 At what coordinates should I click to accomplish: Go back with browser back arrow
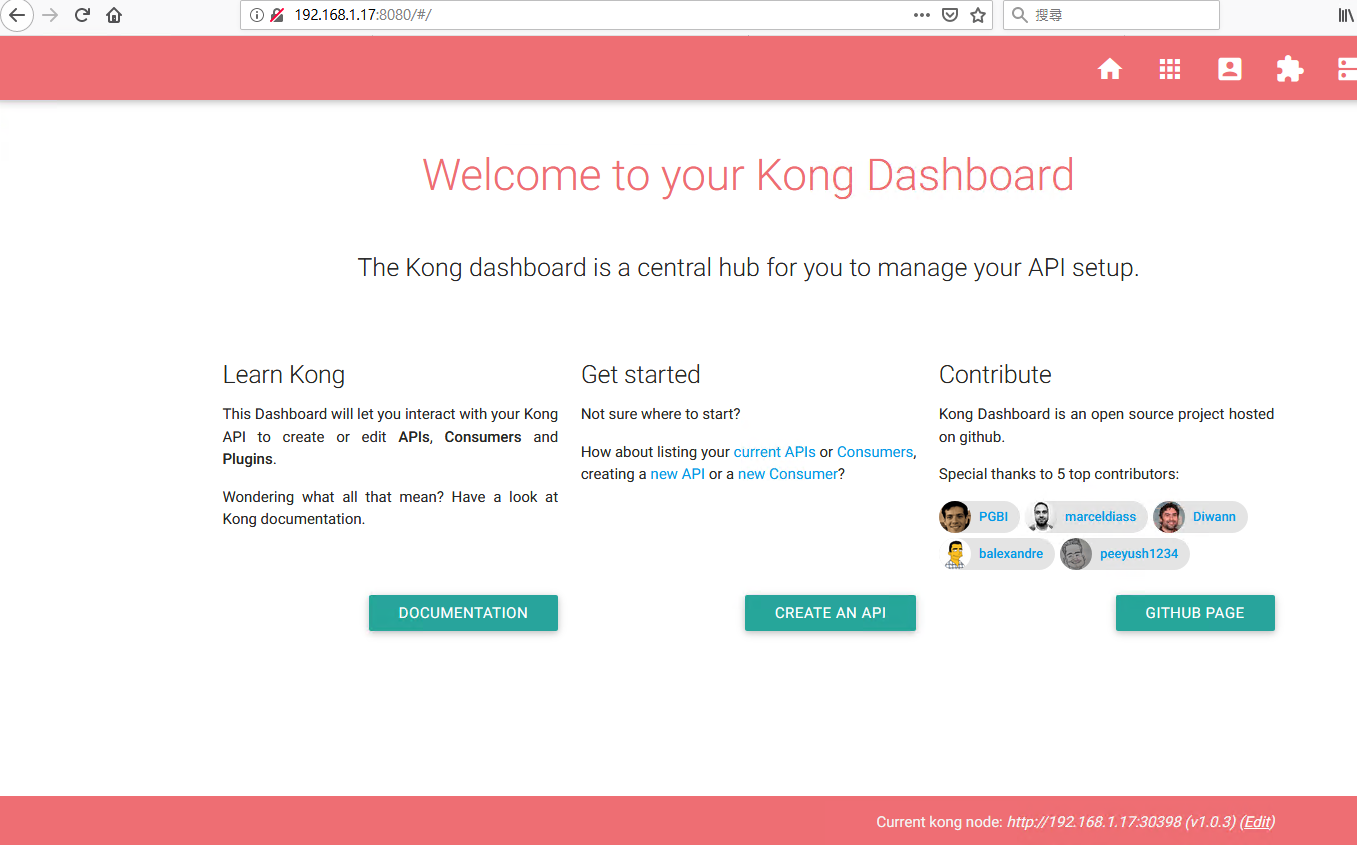[x=17, y=15]
